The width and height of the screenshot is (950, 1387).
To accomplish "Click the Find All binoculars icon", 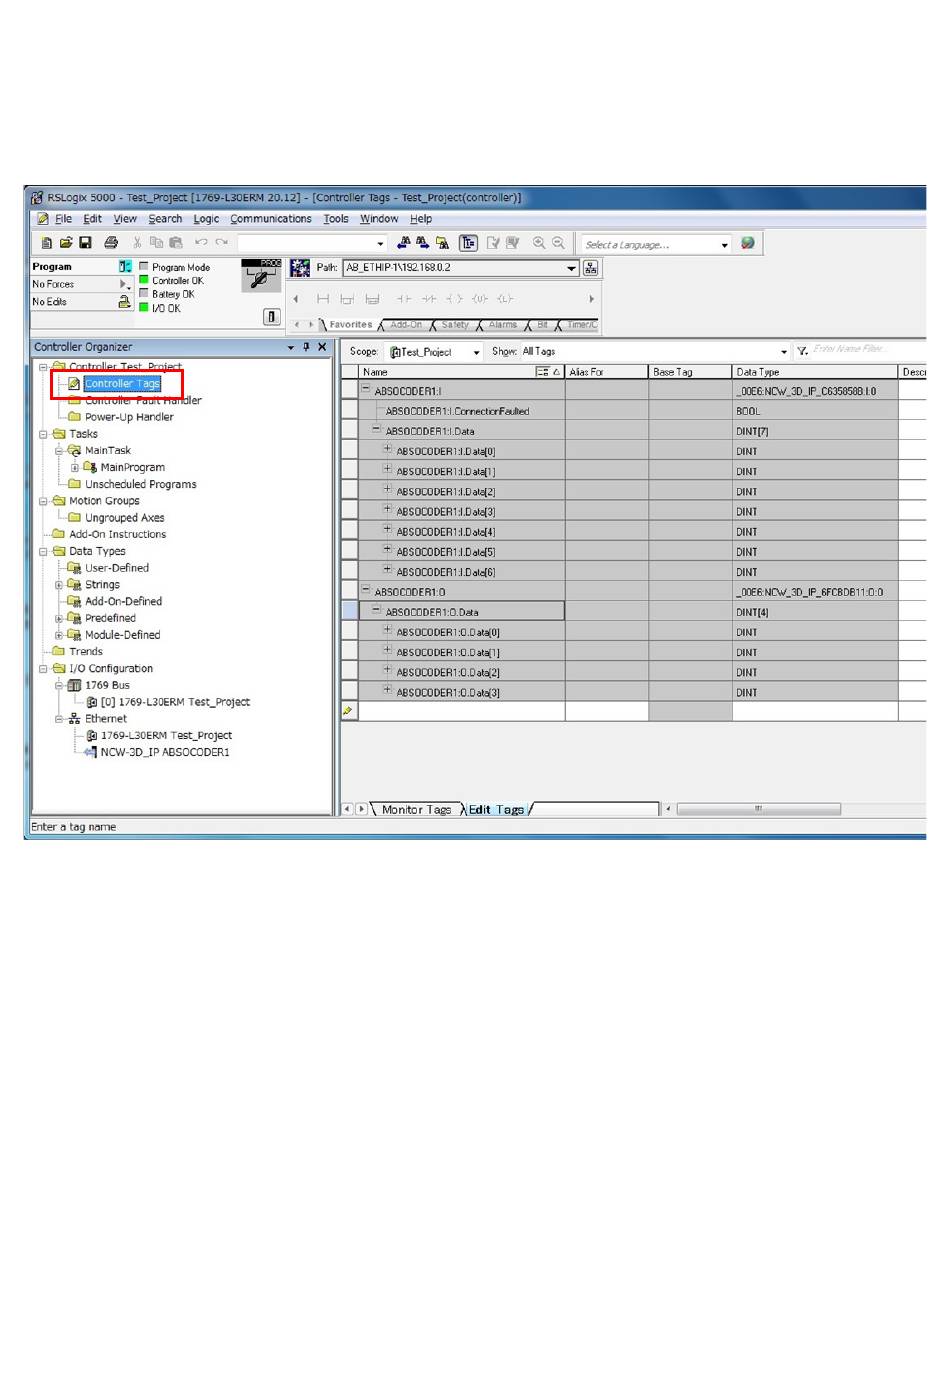I will pyautogui.click(x=443, y=243).
